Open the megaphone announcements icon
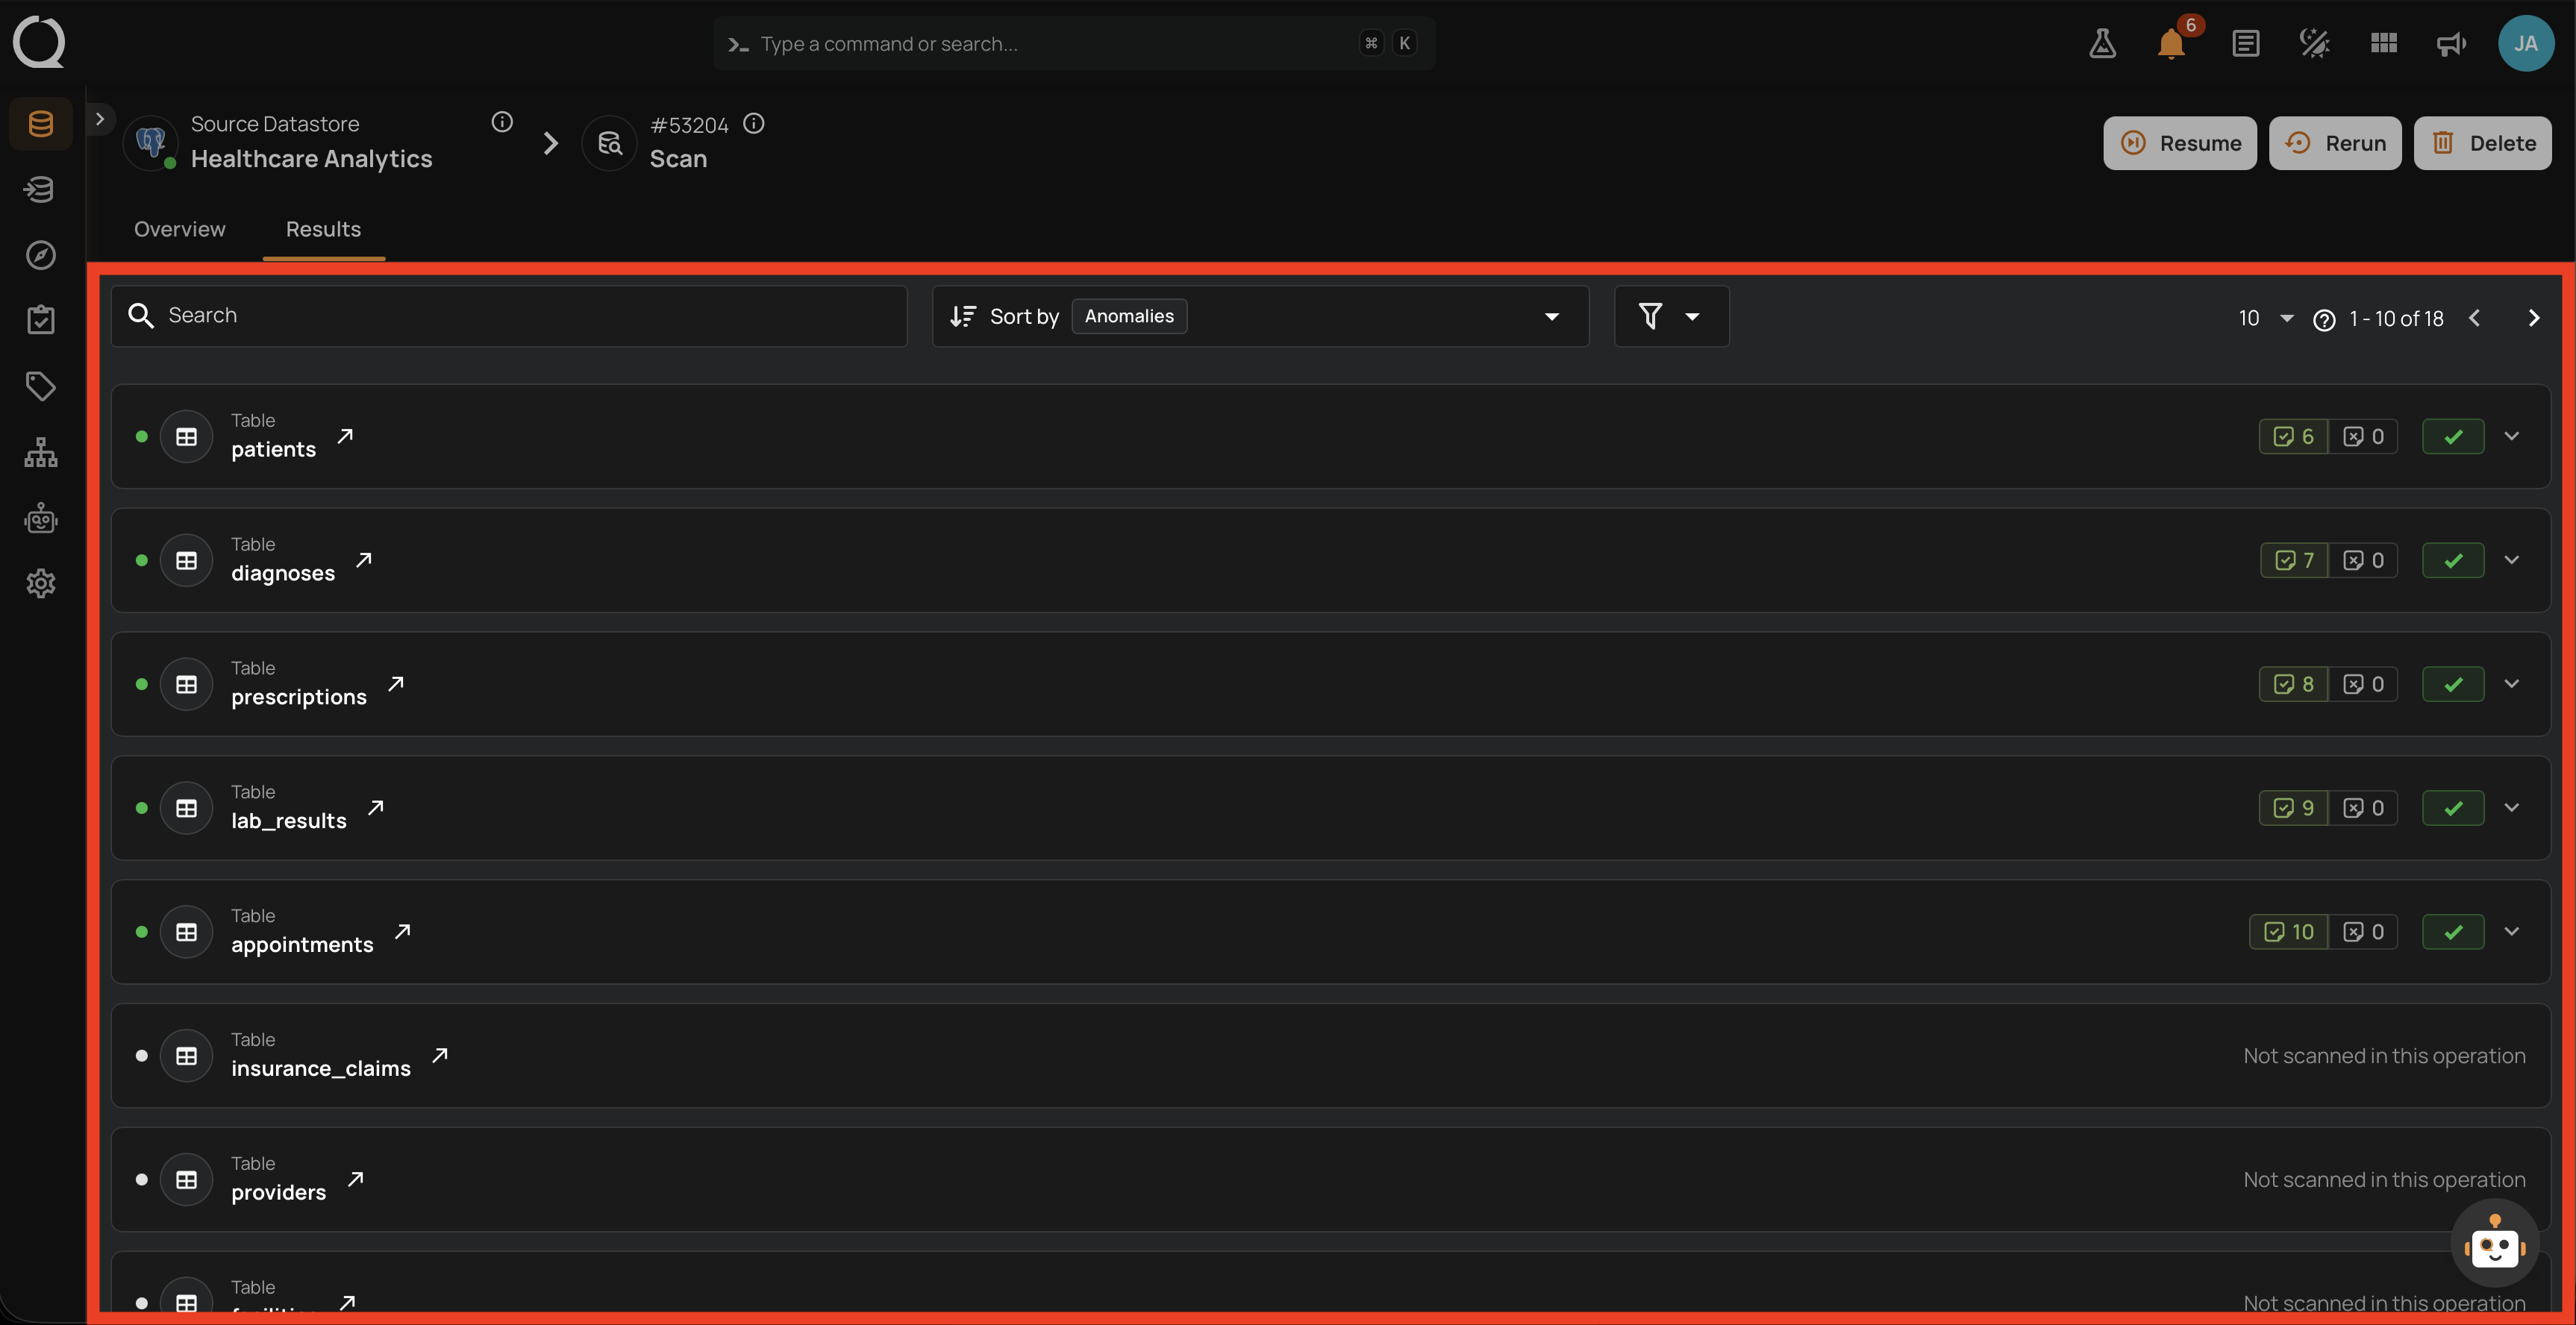Image resolution: width=2576 pixels, height=1325 pixels. coord(2451,44)
